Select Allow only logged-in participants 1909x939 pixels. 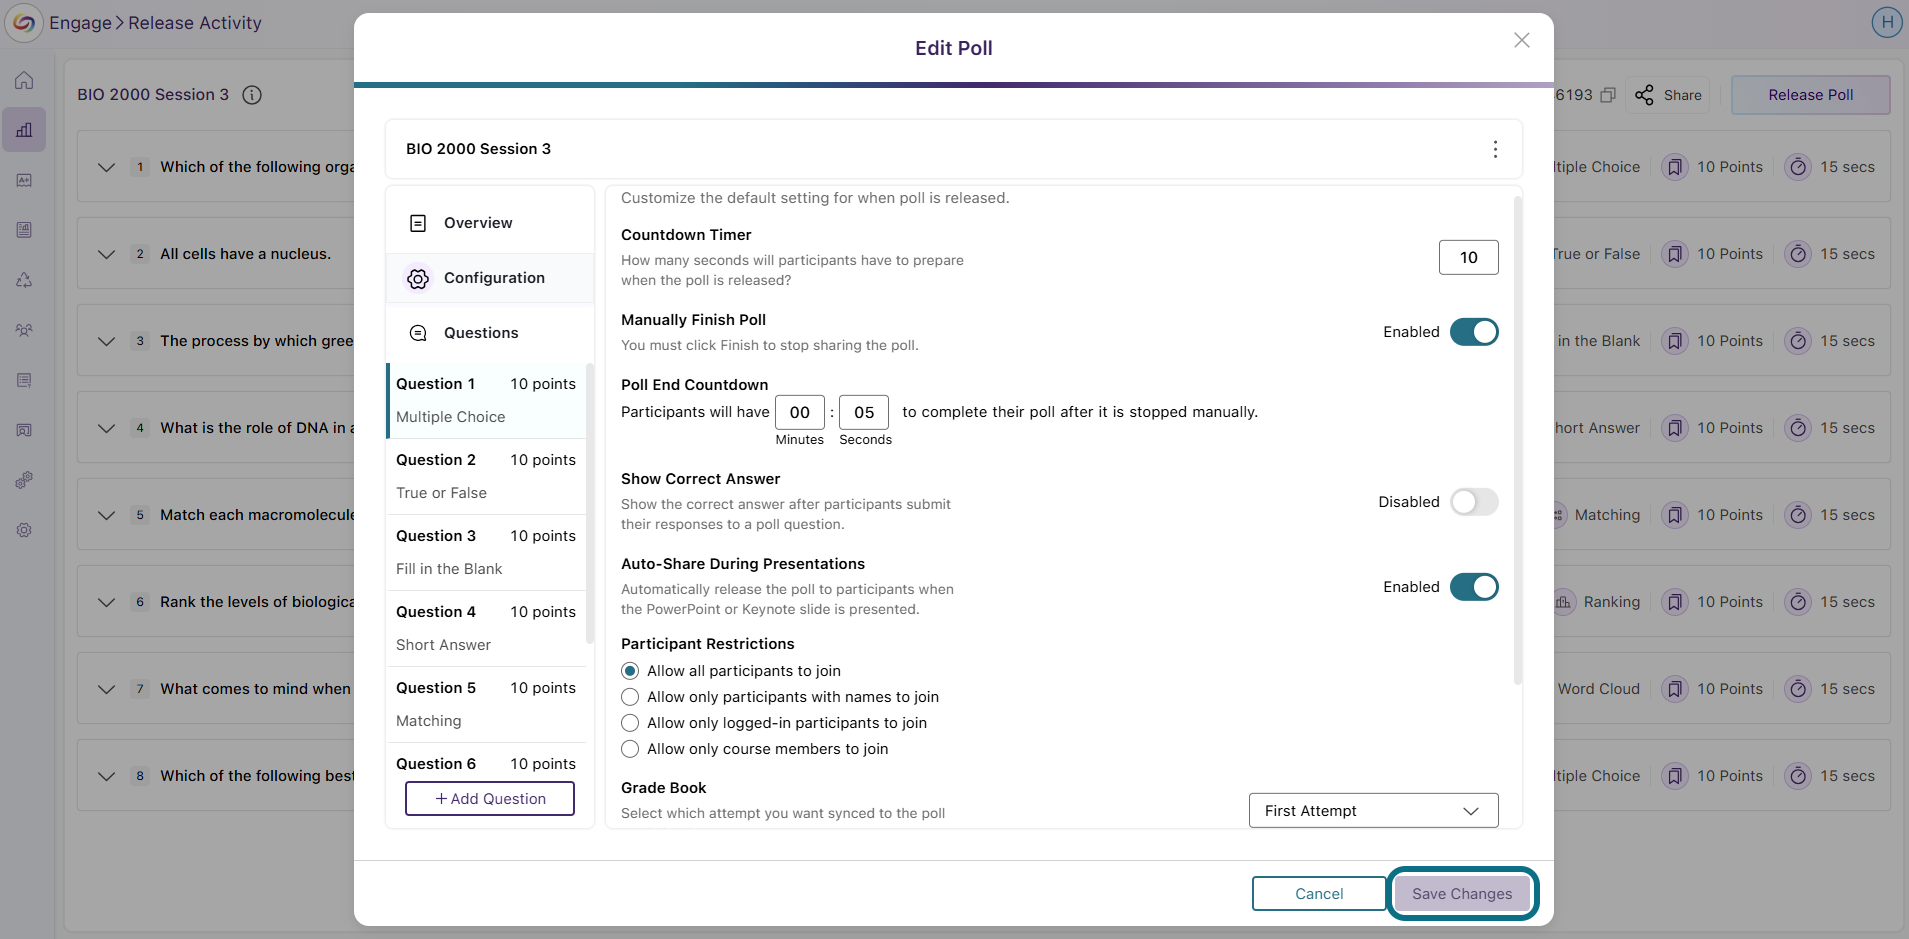(x=630, y=723)
